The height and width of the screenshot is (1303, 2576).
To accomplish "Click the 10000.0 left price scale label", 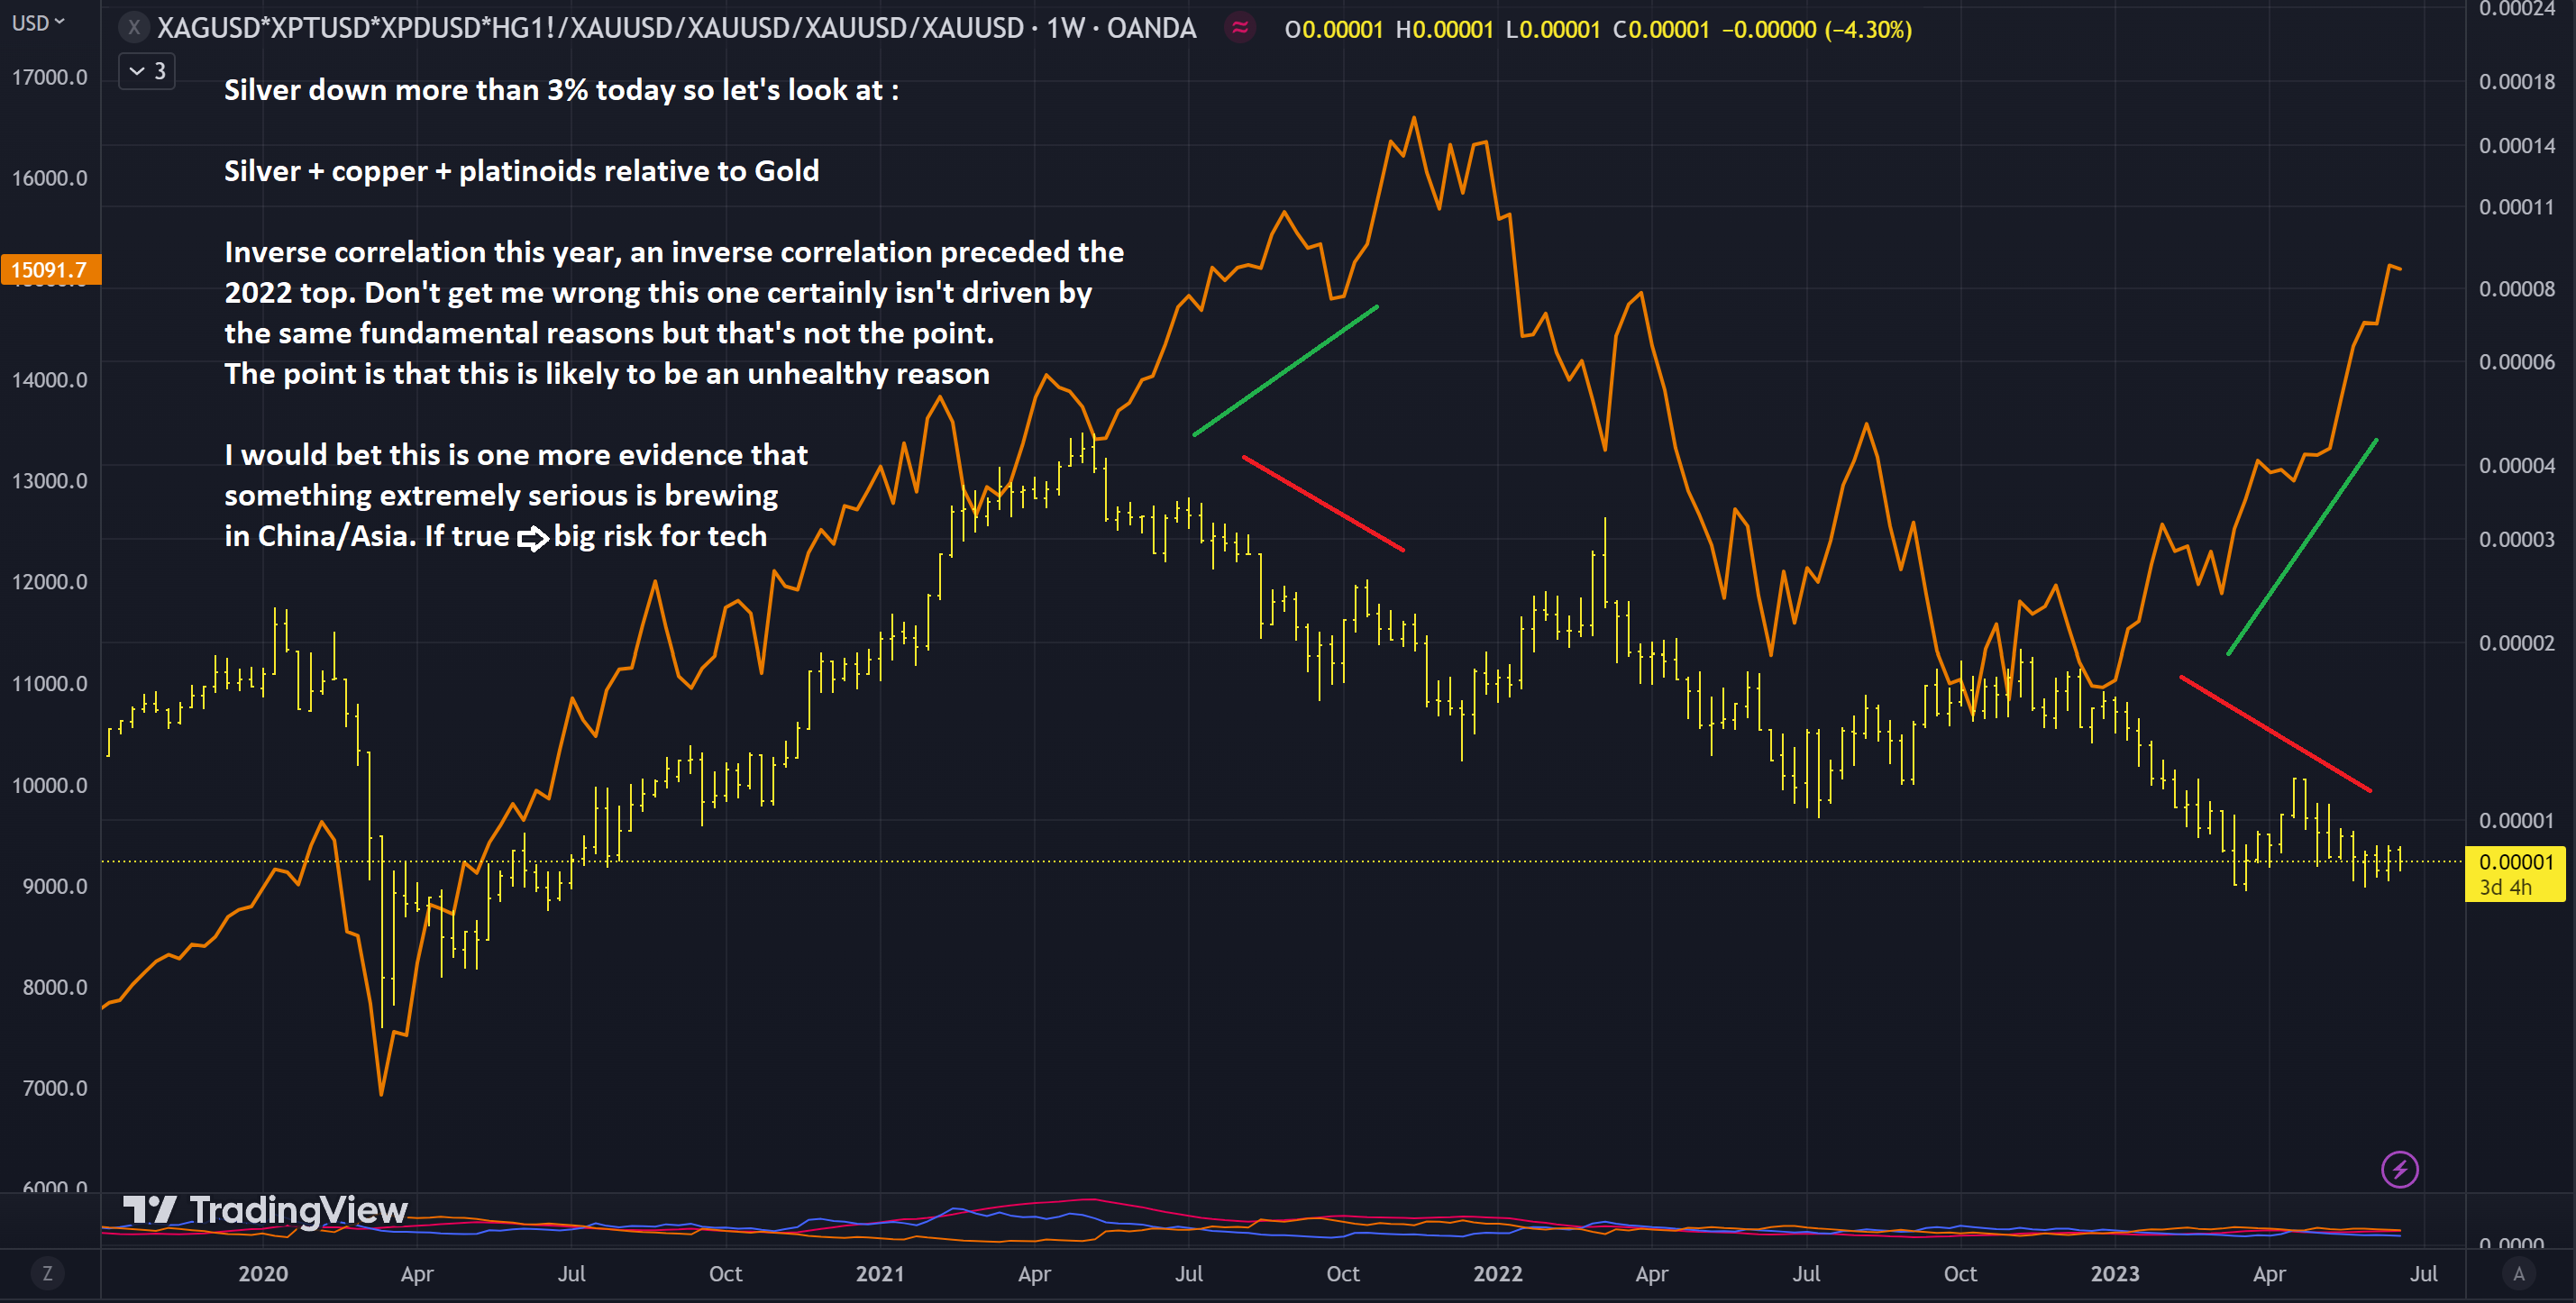I will coord(50,785).
